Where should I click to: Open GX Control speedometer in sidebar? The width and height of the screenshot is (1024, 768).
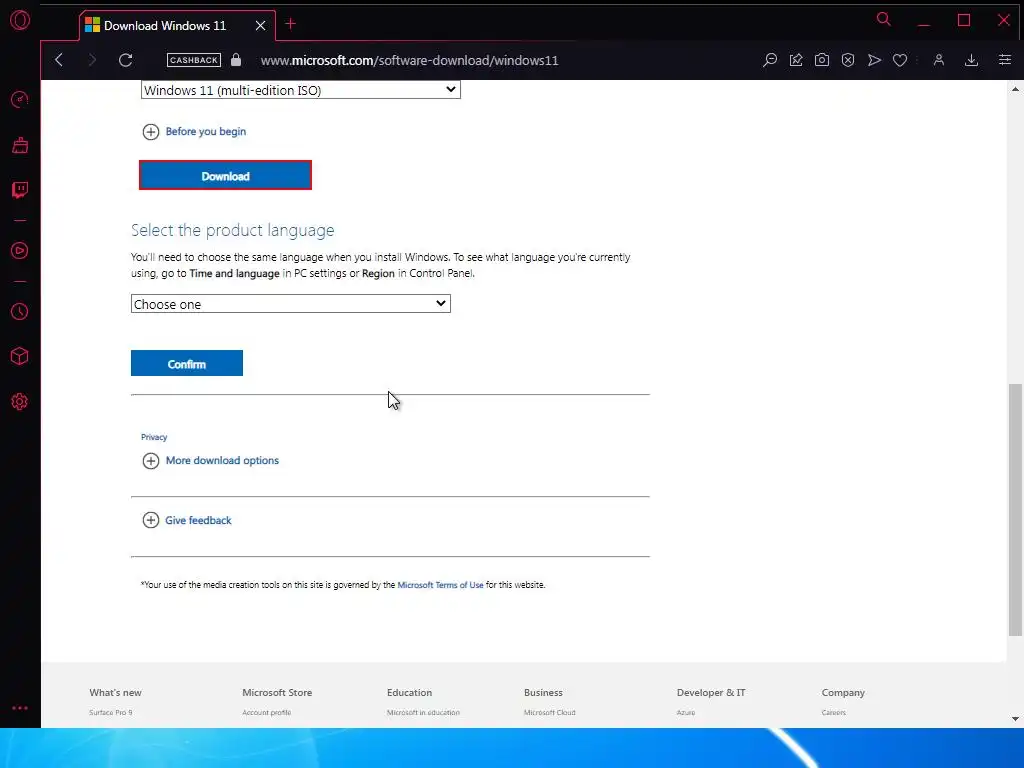click(x=20, y=99)
